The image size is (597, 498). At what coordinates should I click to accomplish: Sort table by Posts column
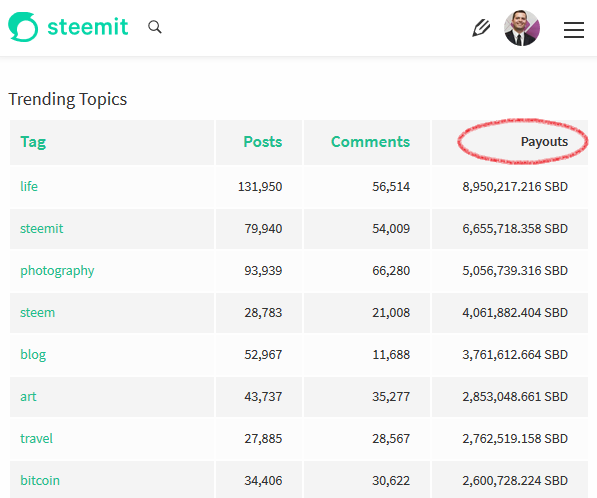[263, 142]
